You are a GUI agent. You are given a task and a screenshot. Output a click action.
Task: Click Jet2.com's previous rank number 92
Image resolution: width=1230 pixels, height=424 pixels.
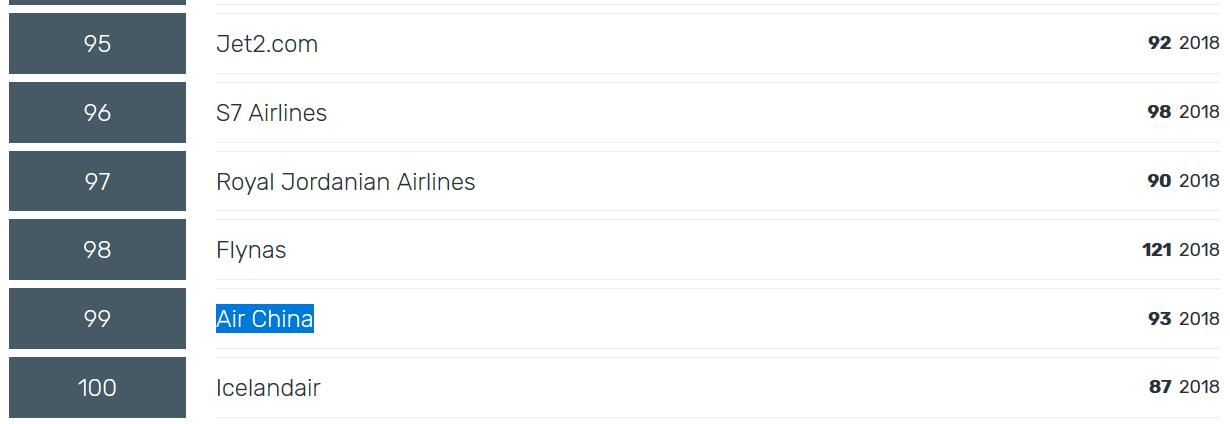(1159, 43)
